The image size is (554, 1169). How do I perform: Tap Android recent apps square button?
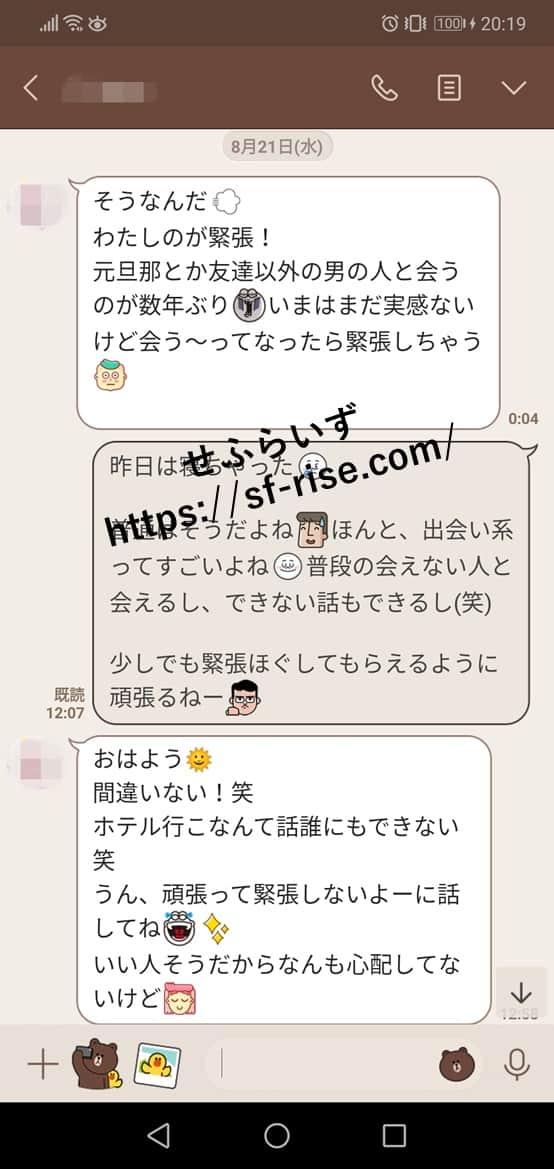pos(394,1135)
